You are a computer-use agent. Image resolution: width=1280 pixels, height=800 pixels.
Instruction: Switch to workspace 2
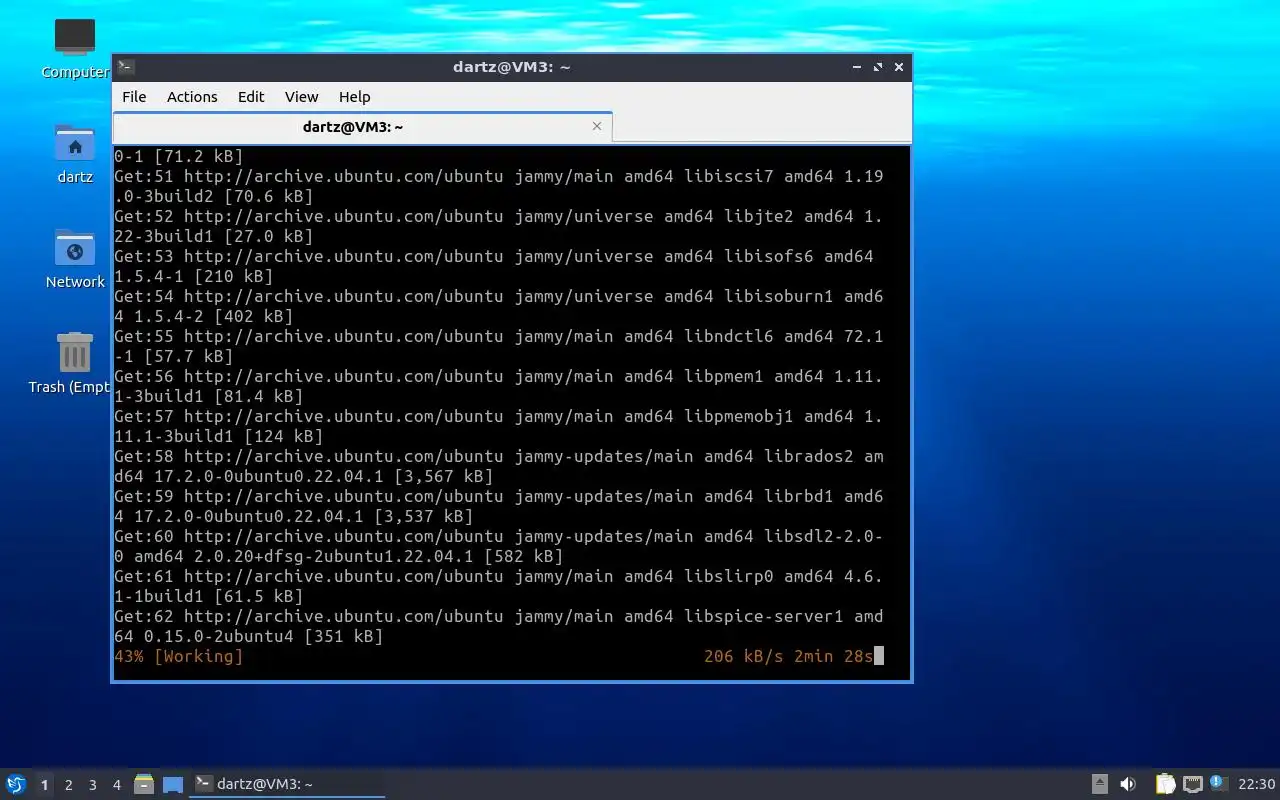pos(69,785)
